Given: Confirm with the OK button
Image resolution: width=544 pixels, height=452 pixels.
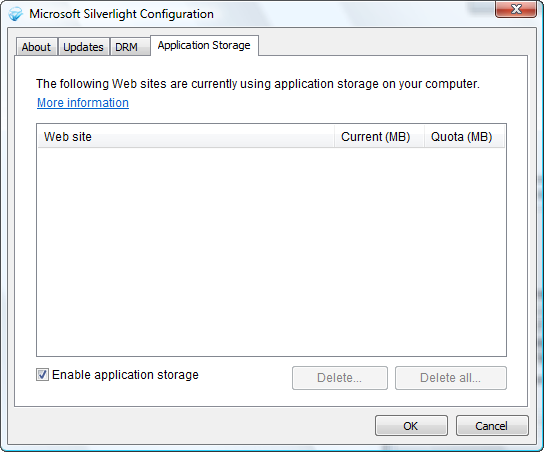Looking at the screenshot, I should point(411,426).
